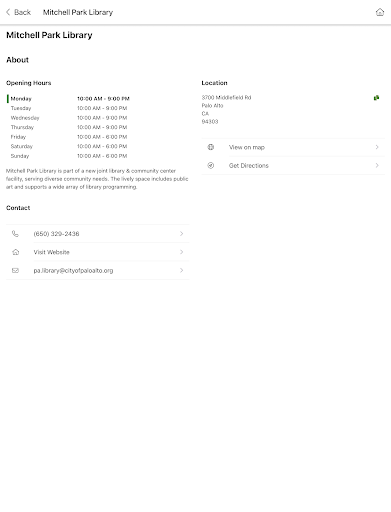Select the Saturday row in opening hours
The height and width of the screenshot is (512, 391).
click(x=68, y=146)
